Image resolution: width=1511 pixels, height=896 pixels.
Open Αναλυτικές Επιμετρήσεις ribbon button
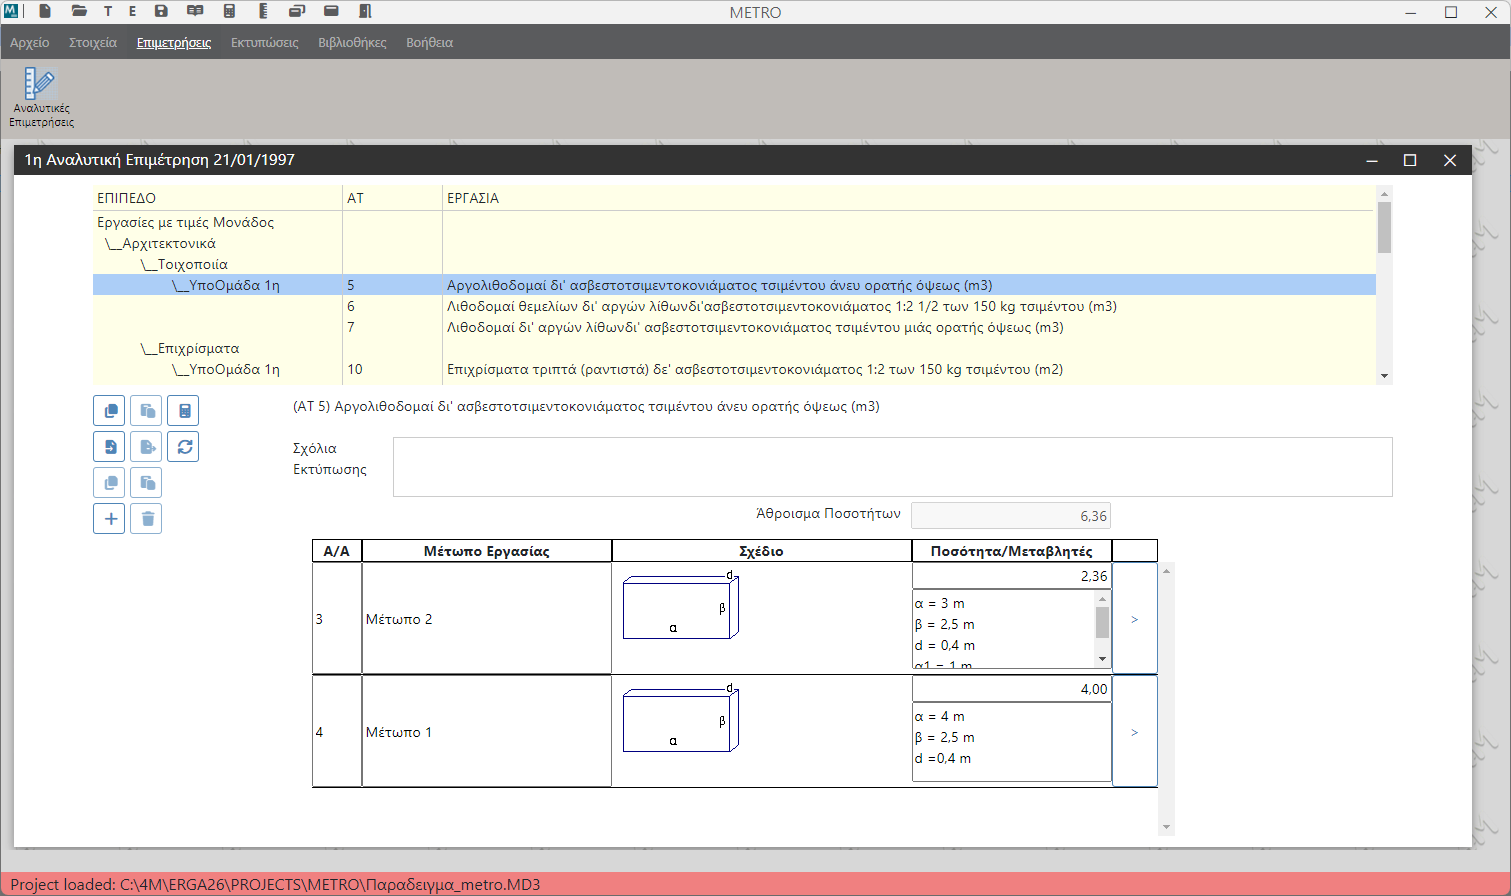coord(41,98)
